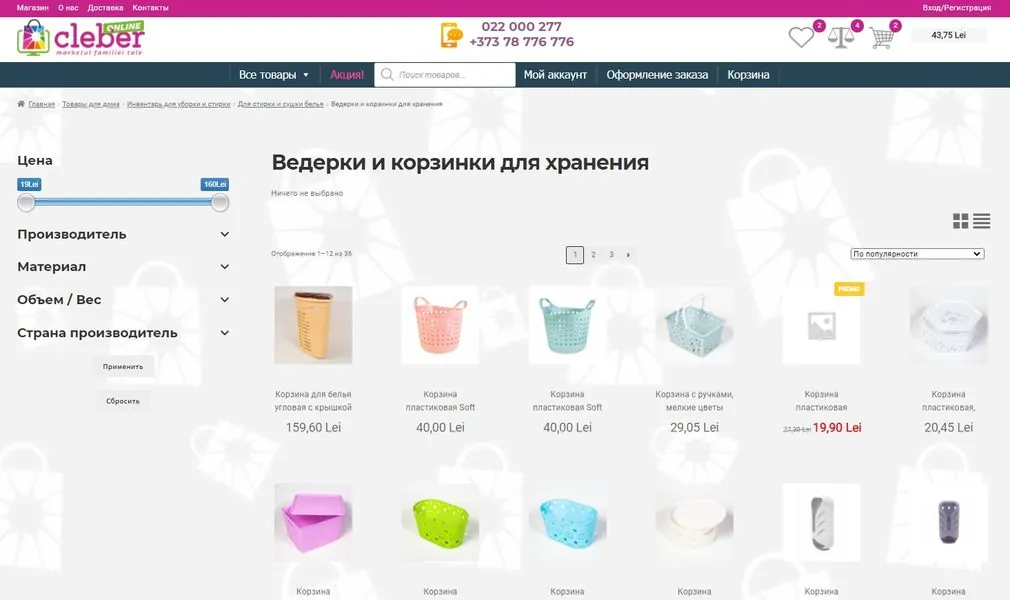Click the Сбросить filter button
The height and width of the screenshot is (600, 1010).
point(123,401)
